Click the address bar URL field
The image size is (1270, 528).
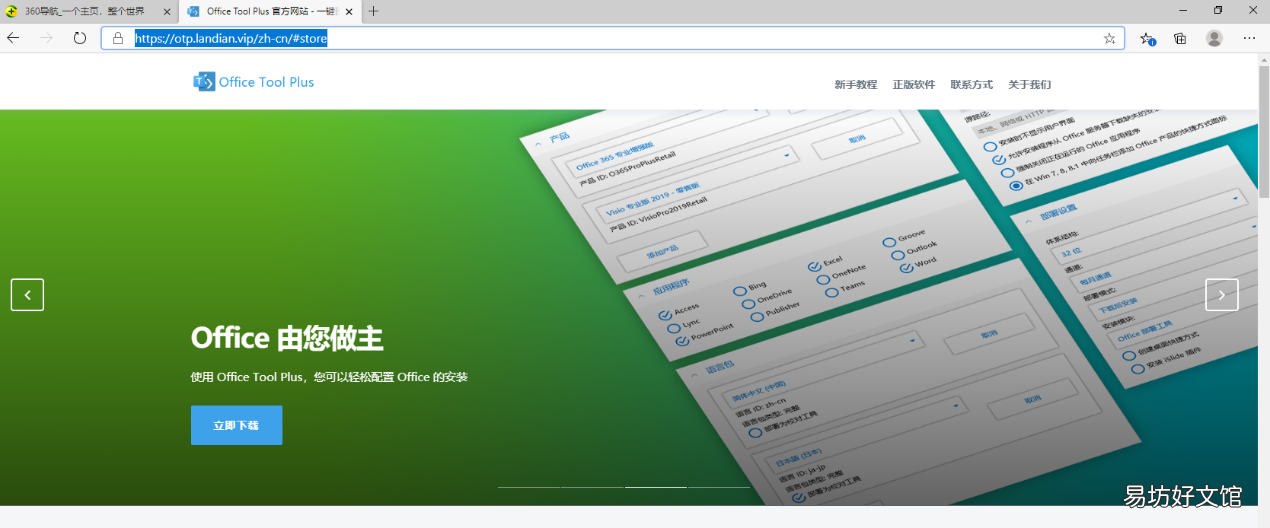pyautogui.click(x=612, y=39)
